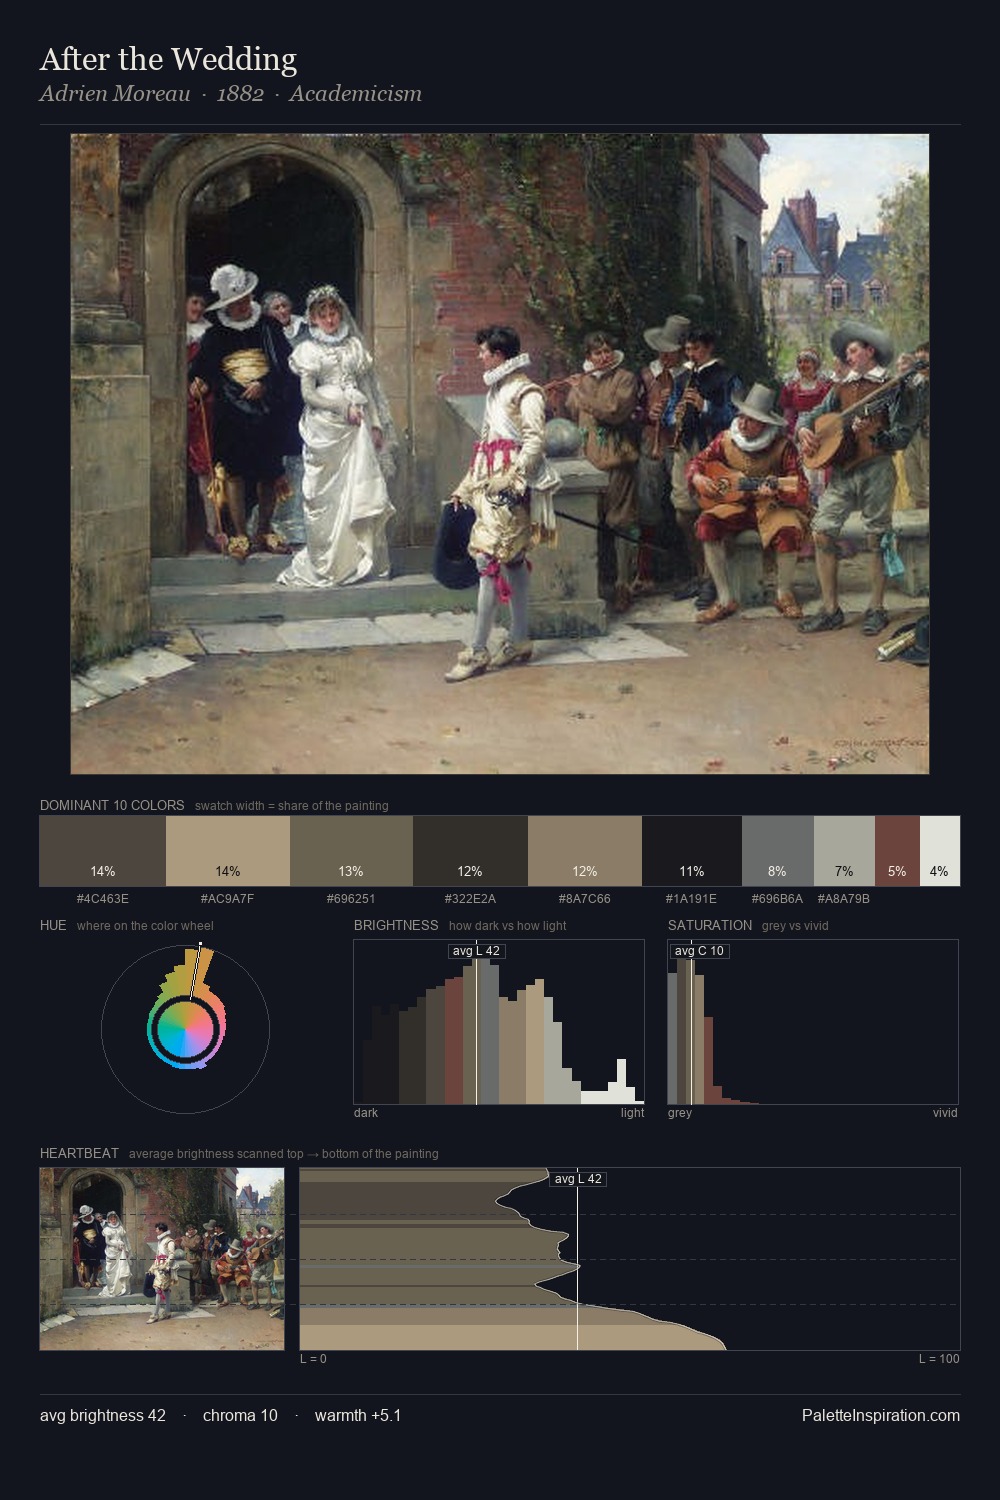Screen dimensions: 1000x1500
Task: Click the HUE section heading
Action: [x=53, y=925]
